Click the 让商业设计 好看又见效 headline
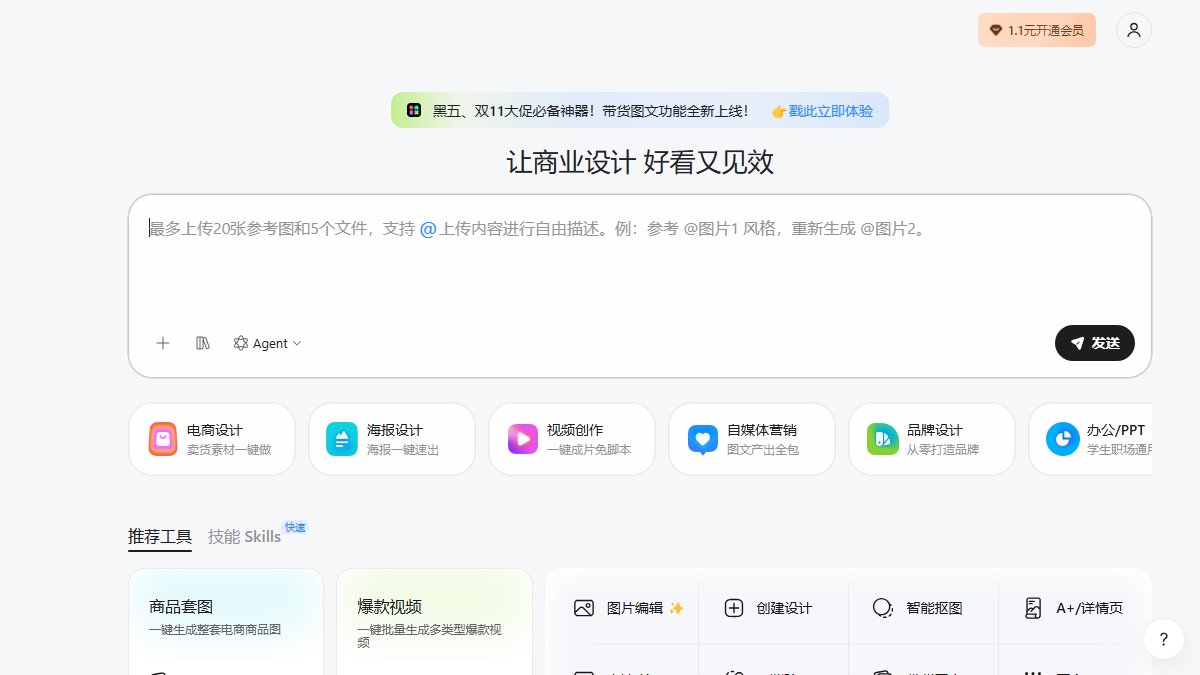Viewport: 1200px width, 675px height. pos(640,162)
